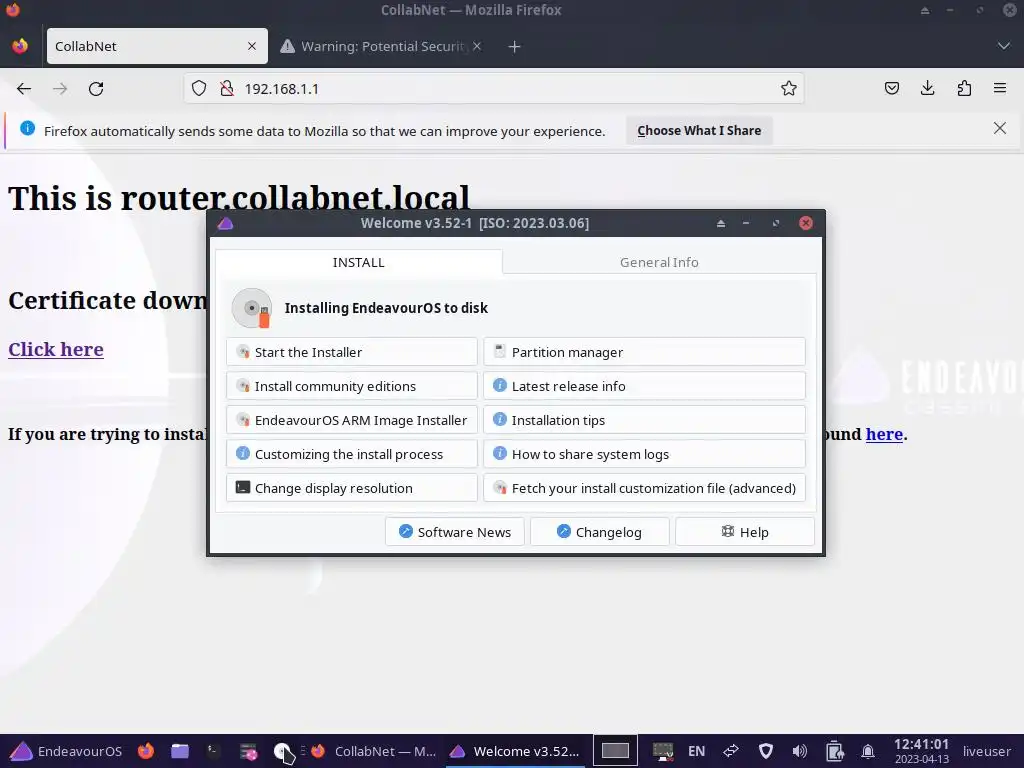Viewport: 1024px width, 768px height.
Task: Follow the 'here' link on the CollabNet page
Action: click(x=884, y=434)
